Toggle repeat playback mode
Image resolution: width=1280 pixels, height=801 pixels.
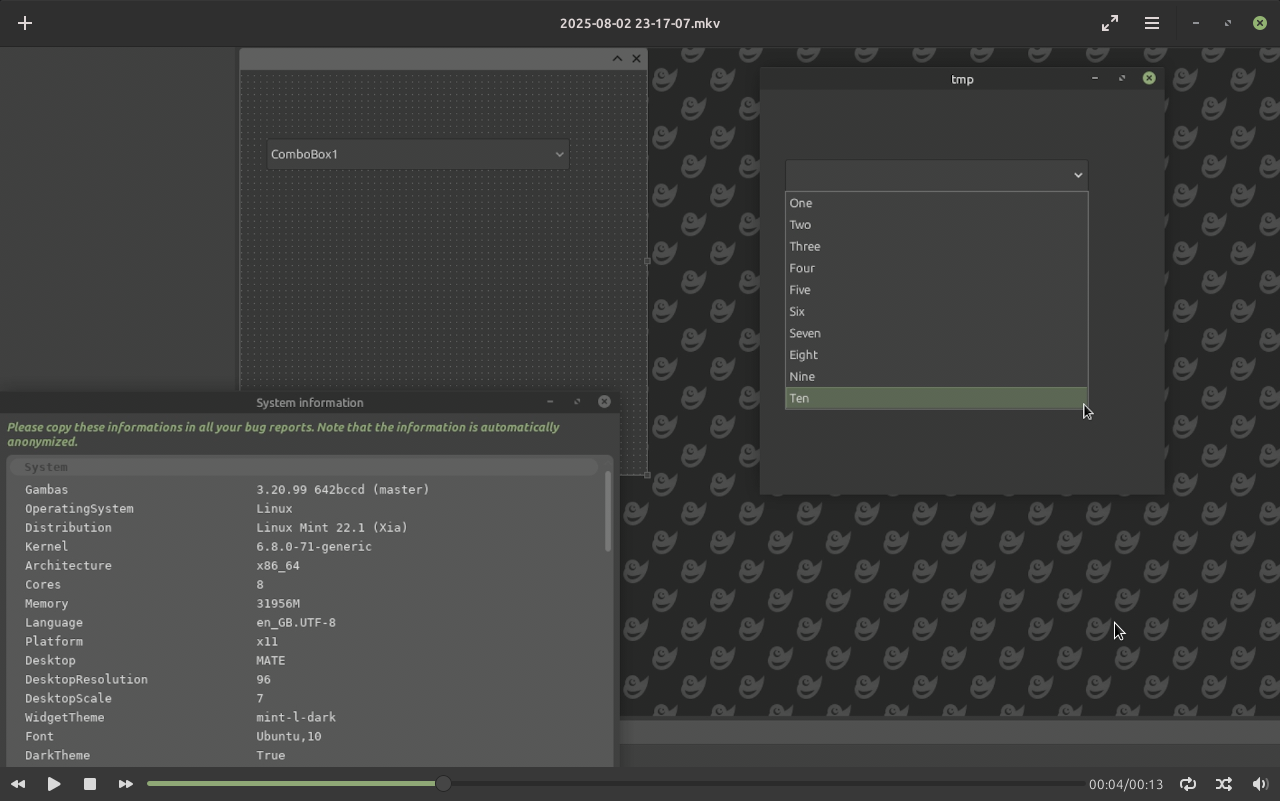1187,784
